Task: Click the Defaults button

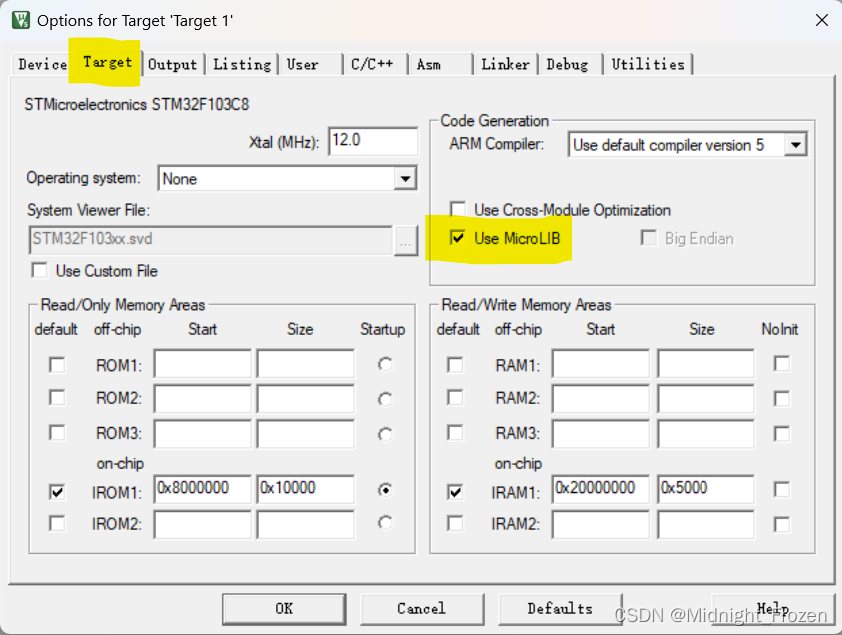Action: (x=560, y=609)
